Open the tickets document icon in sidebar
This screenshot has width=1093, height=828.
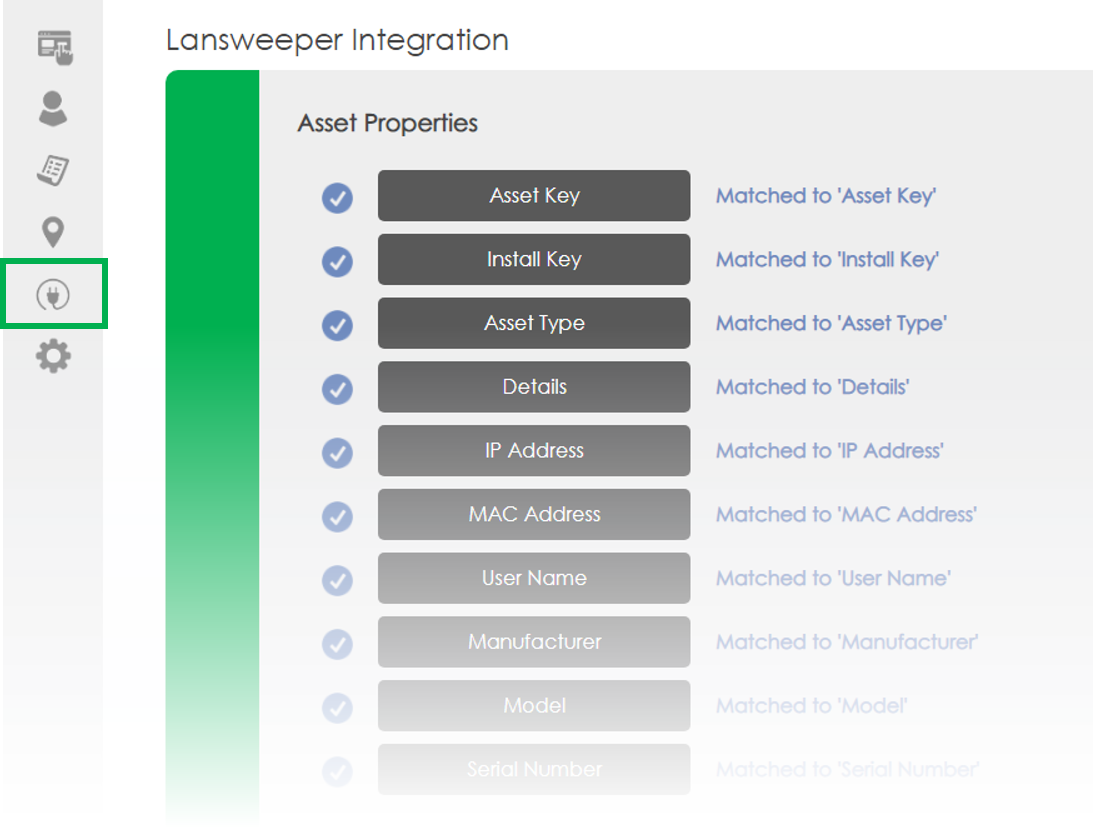coord(53,170)
